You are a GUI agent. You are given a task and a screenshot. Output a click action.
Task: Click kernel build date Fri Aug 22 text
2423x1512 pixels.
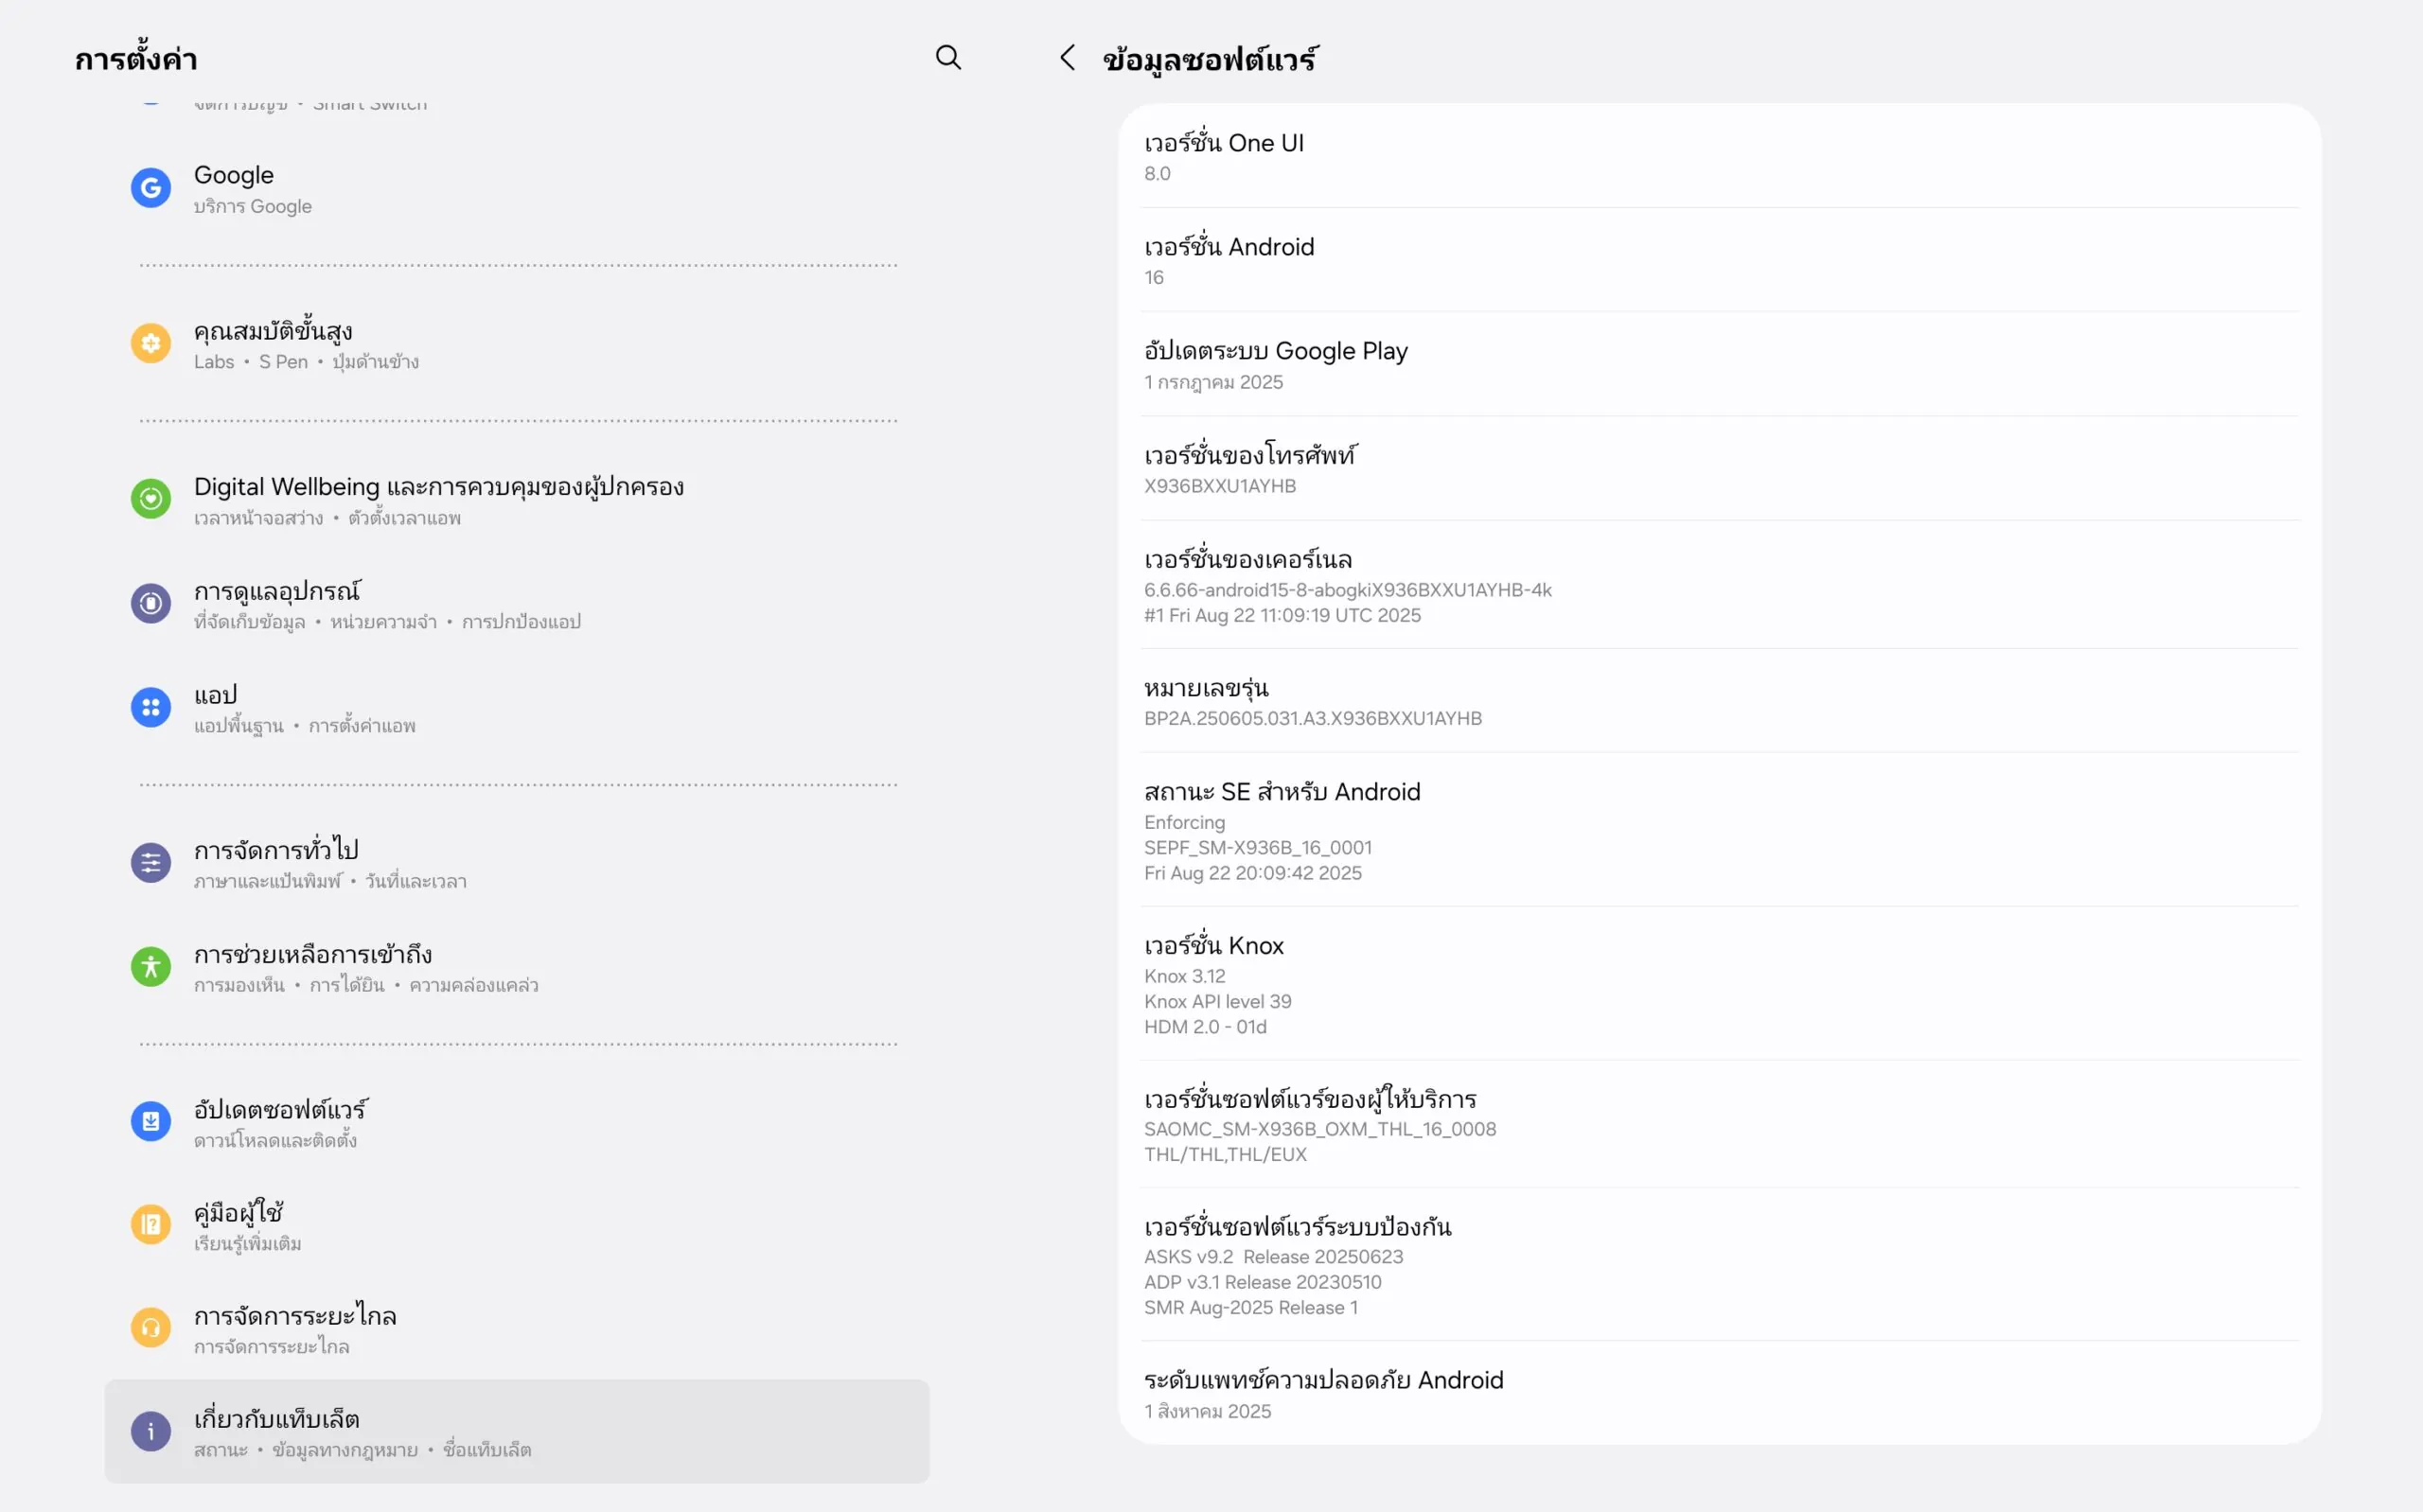(1282, 615)
